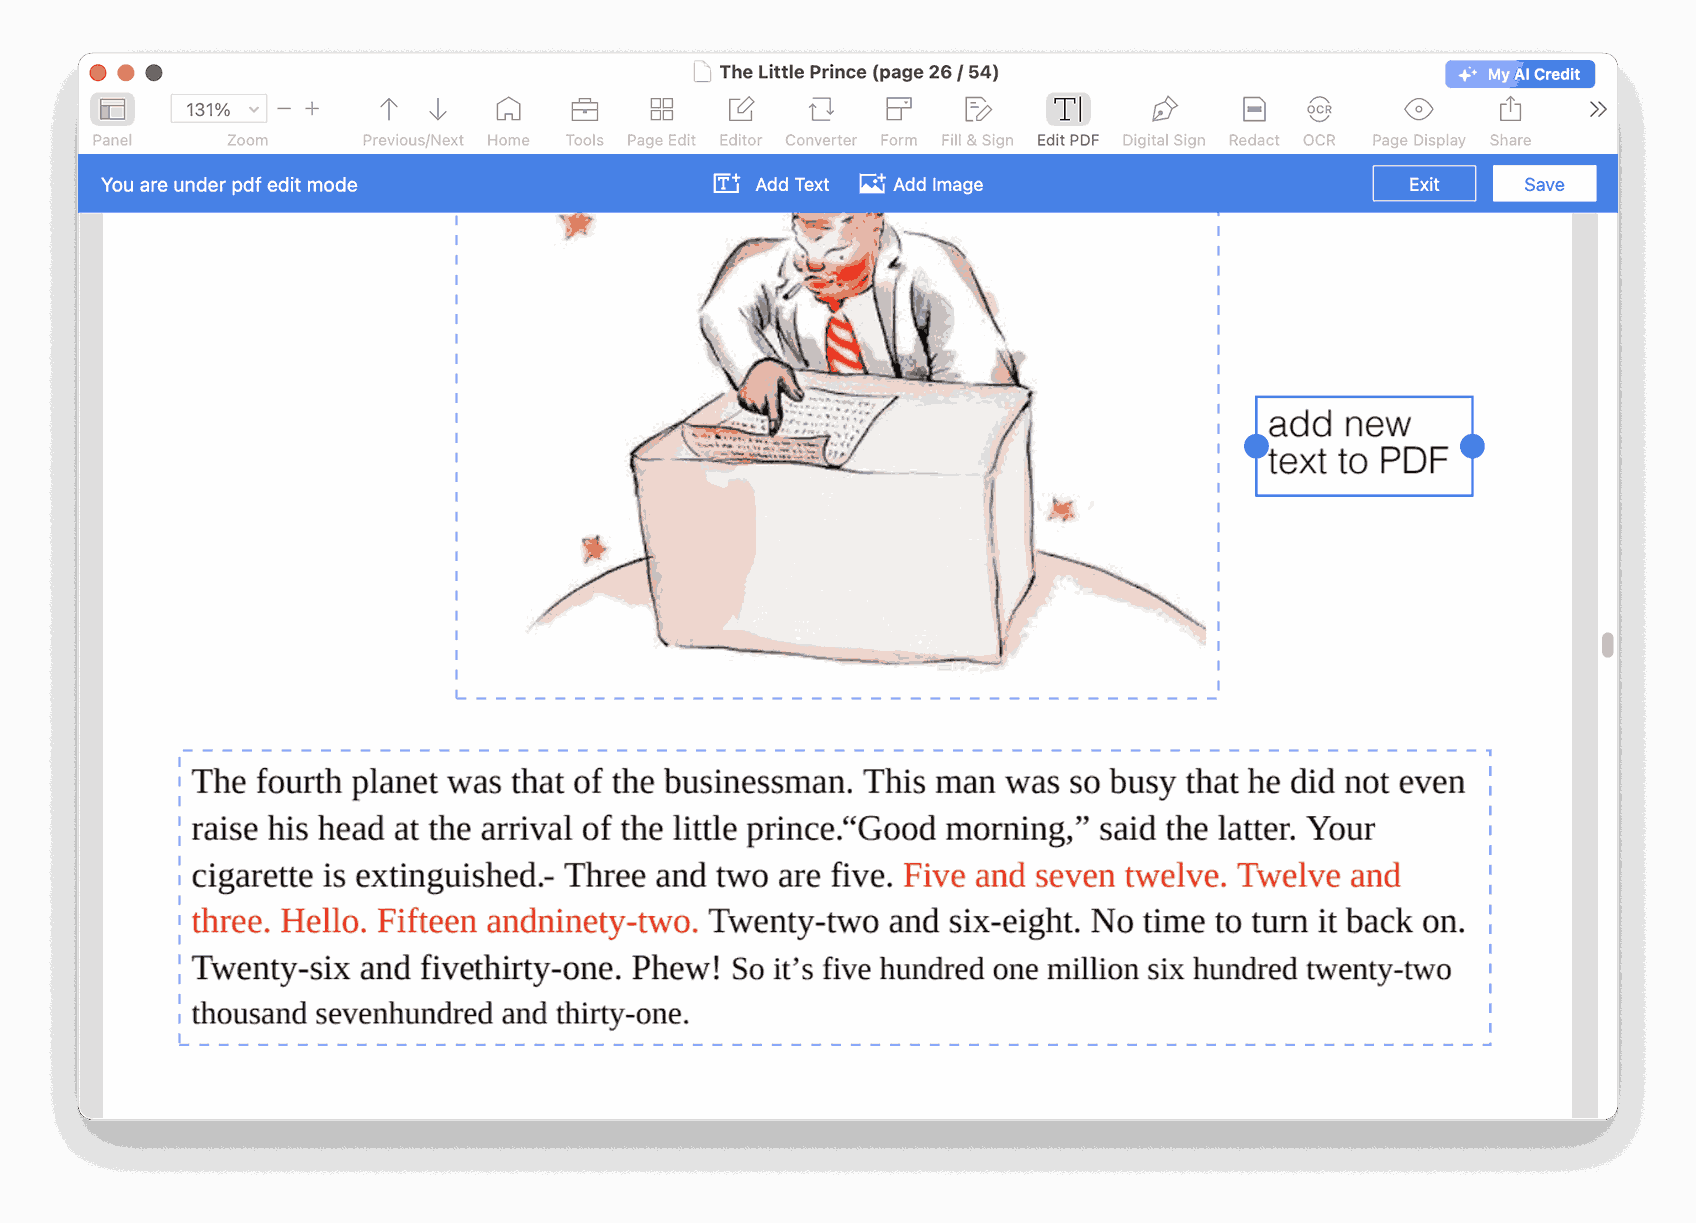Expand more toolbar items chevron
1696x1223 pixels.
tap(1598, 109)
